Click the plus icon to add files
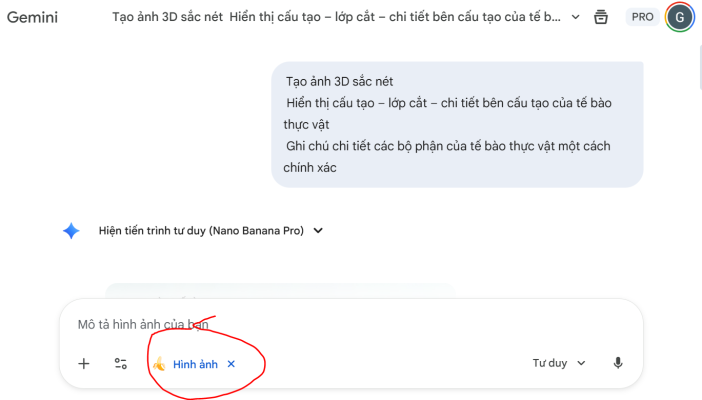 click(84, 364)
